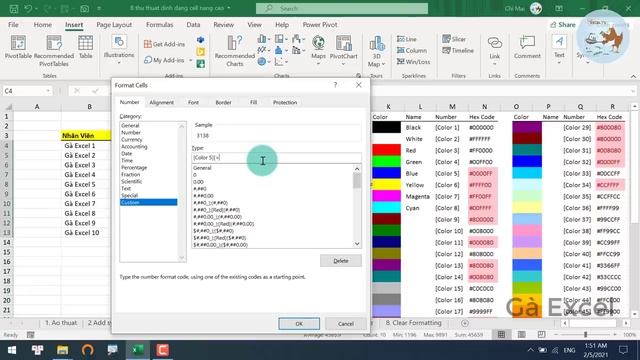The height and width of the screenshot is (360, 640).
Task: Switch to the Home ribbon tab
Action: 42,24
